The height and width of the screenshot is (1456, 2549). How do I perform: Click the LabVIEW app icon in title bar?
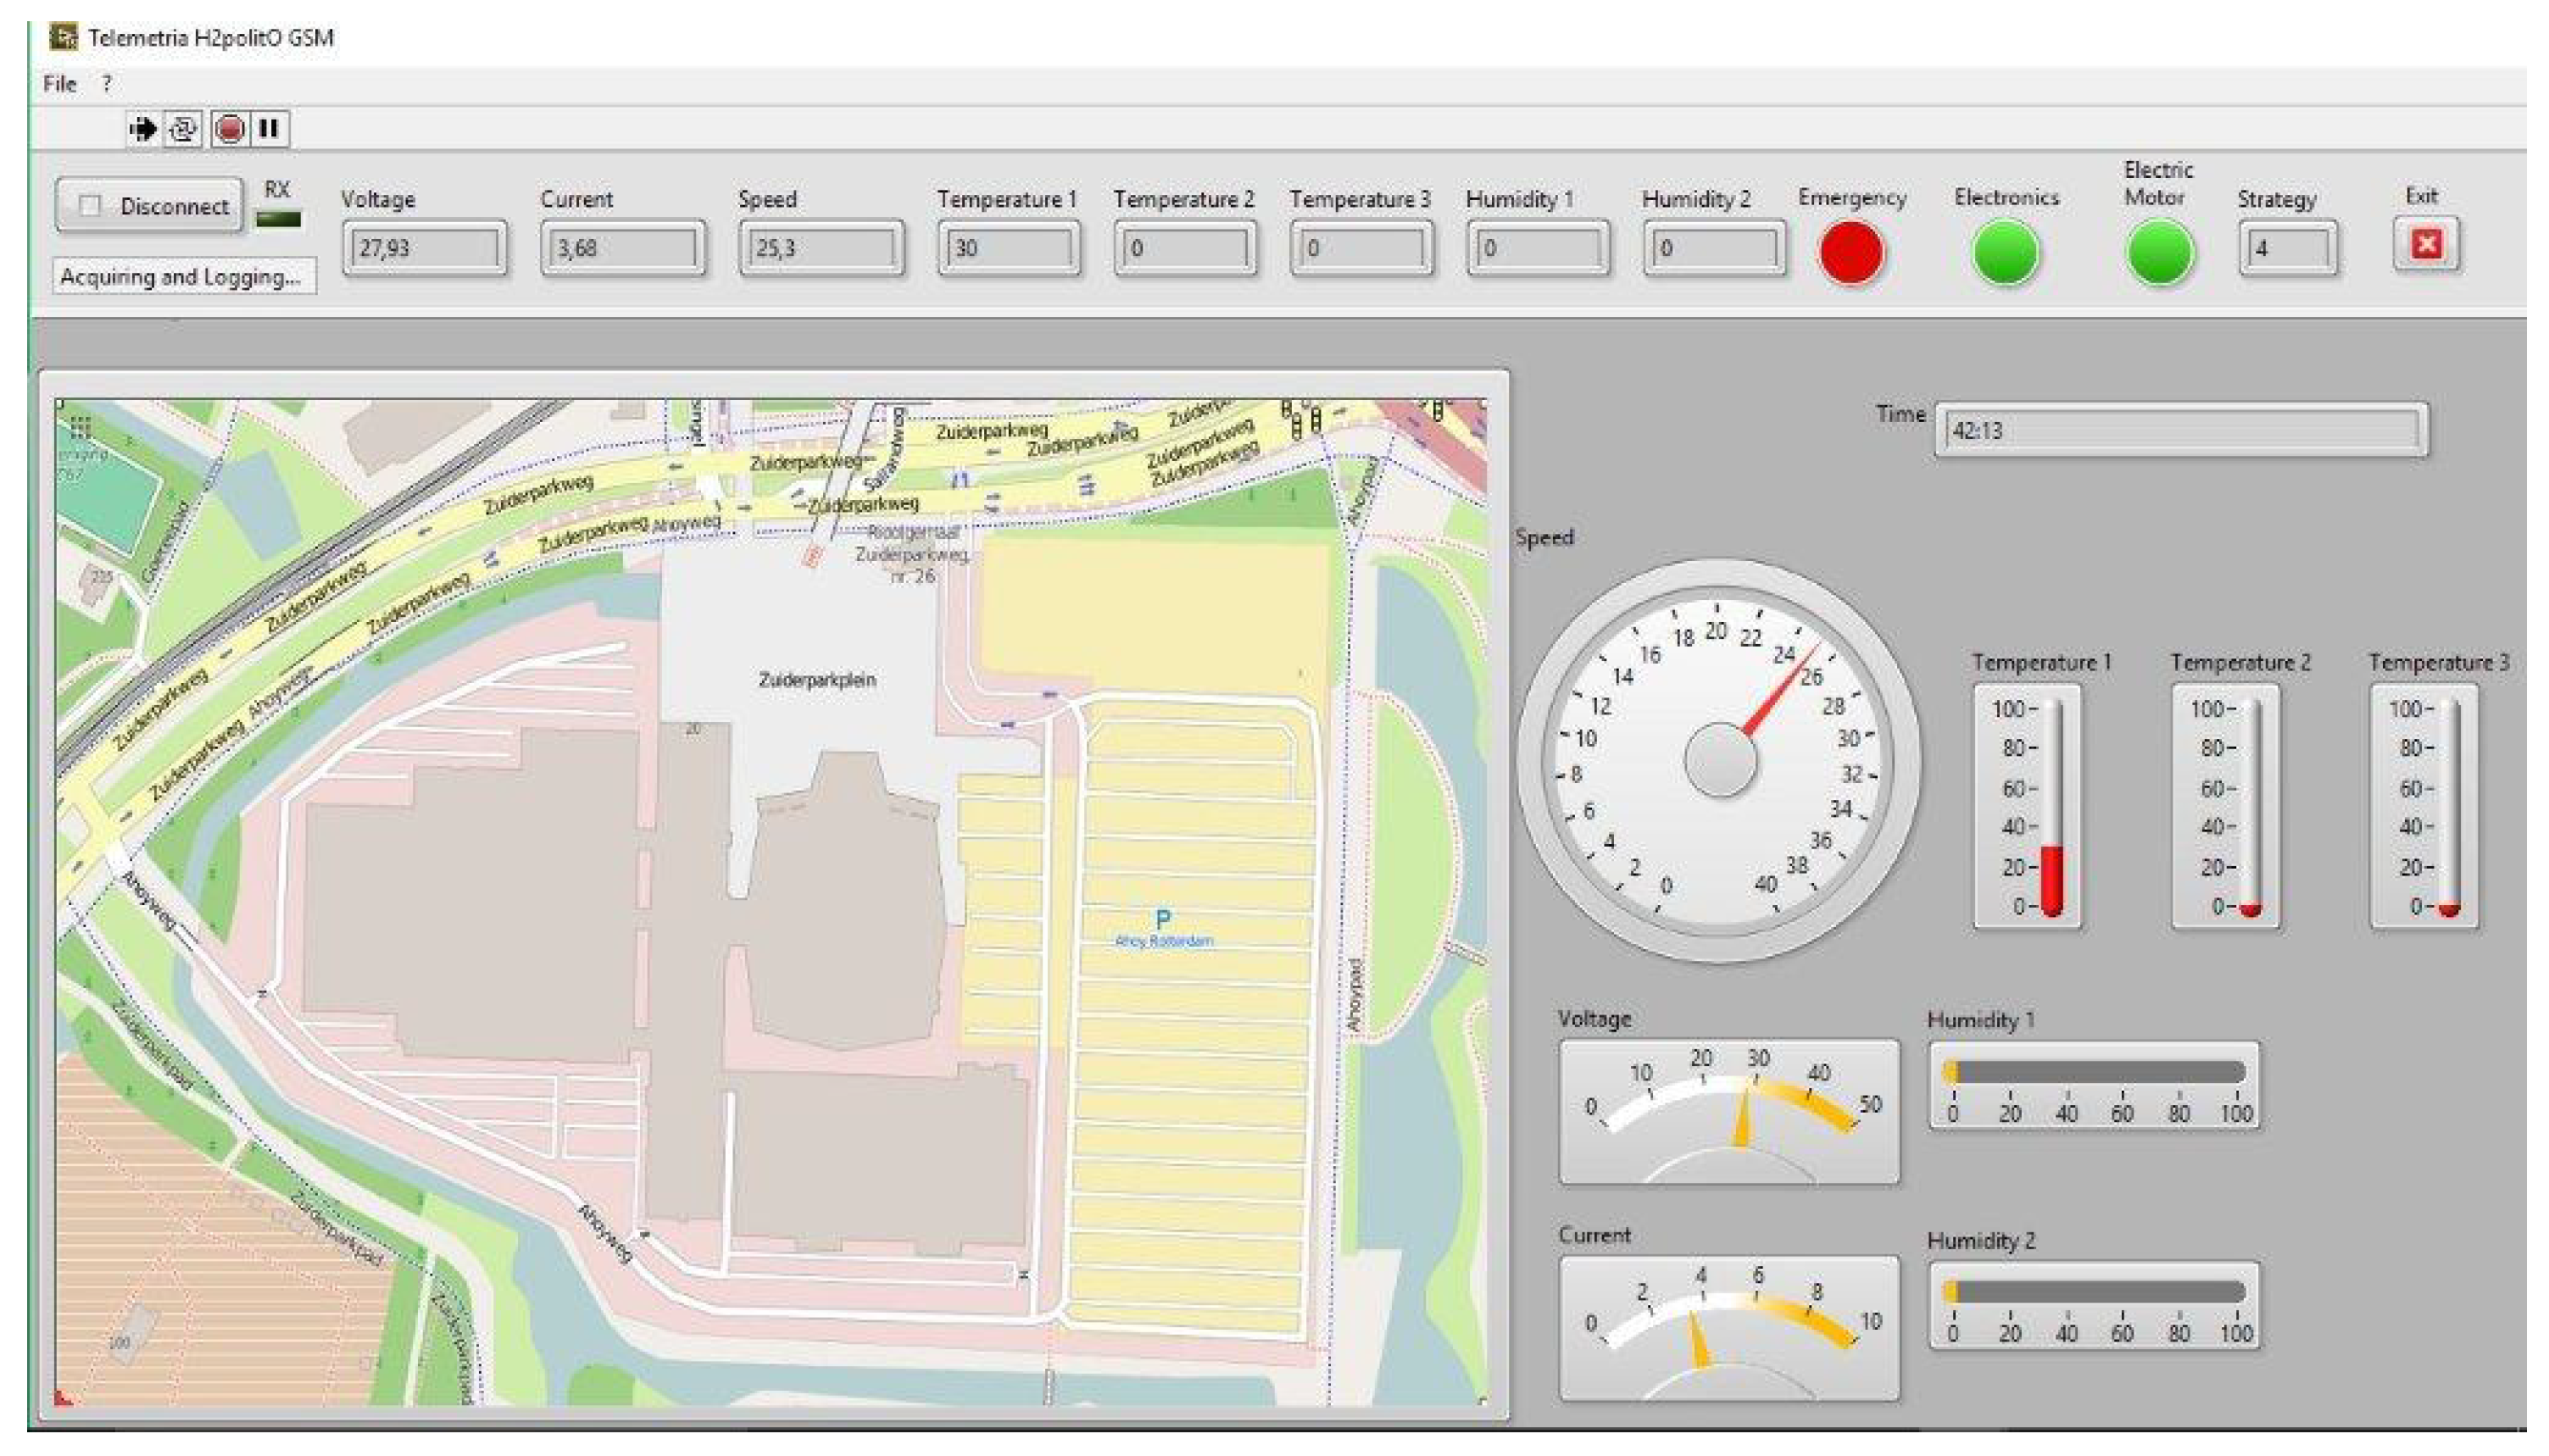[x=64, y=37]
